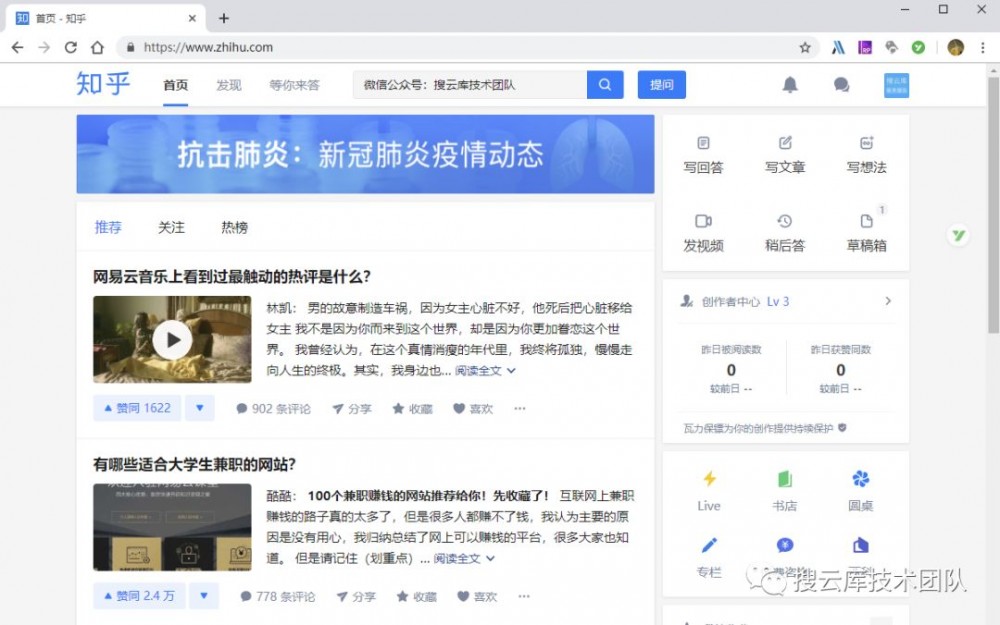Open the 草稿箱 (Drafts) icon
Image resolution: width=1000 pixels, height=625 pixels.
[x=864, y=220]
